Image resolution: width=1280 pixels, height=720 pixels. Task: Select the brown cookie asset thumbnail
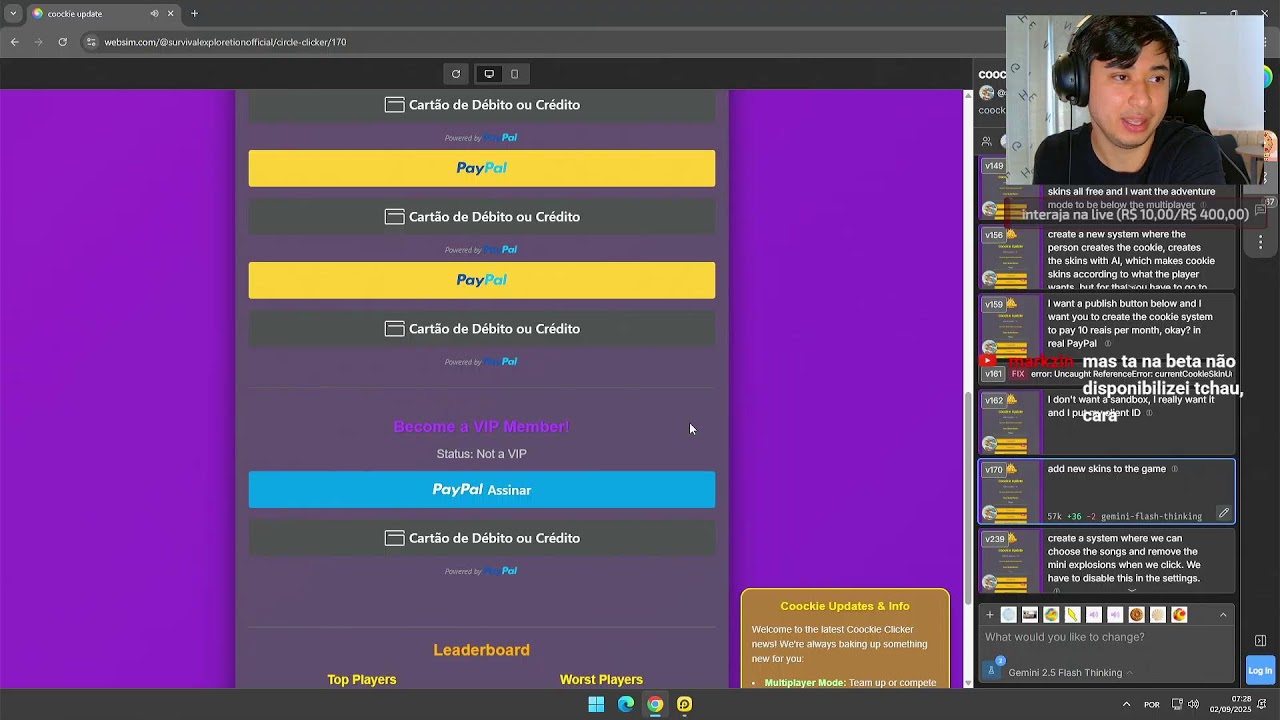coord(1136,615)
